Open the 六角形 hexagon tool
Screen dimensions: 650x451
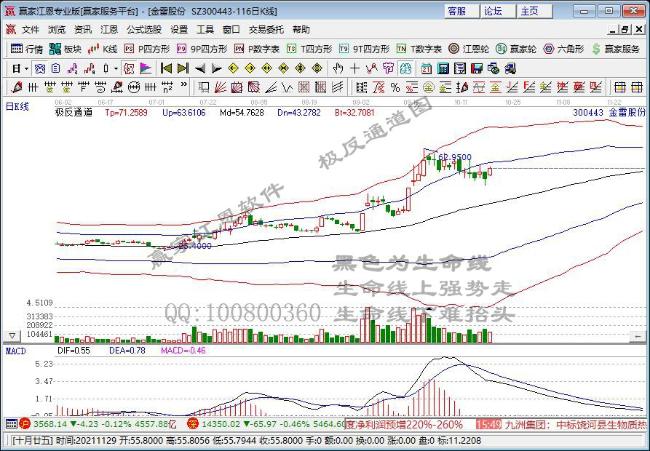coord(564,49)
